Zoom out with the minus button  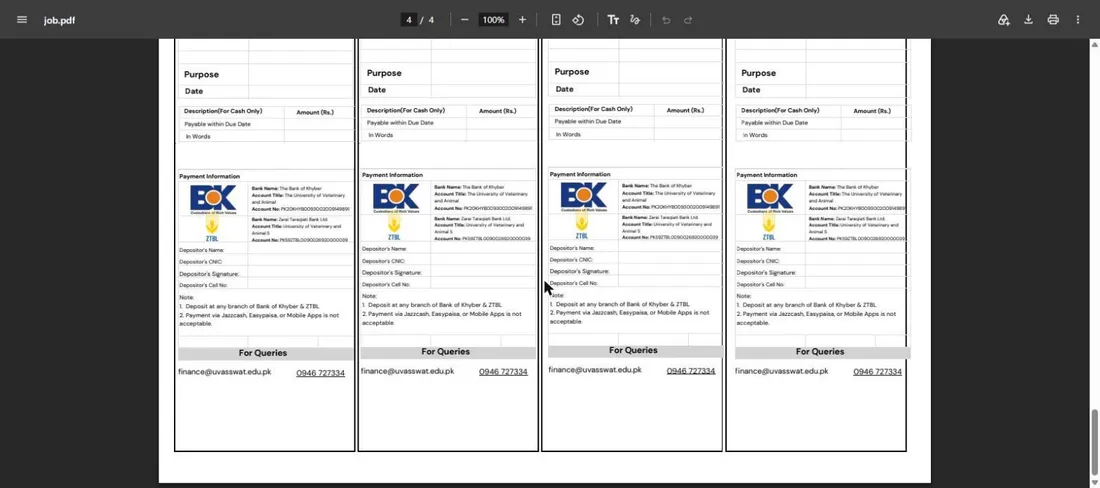click(464, 20)
